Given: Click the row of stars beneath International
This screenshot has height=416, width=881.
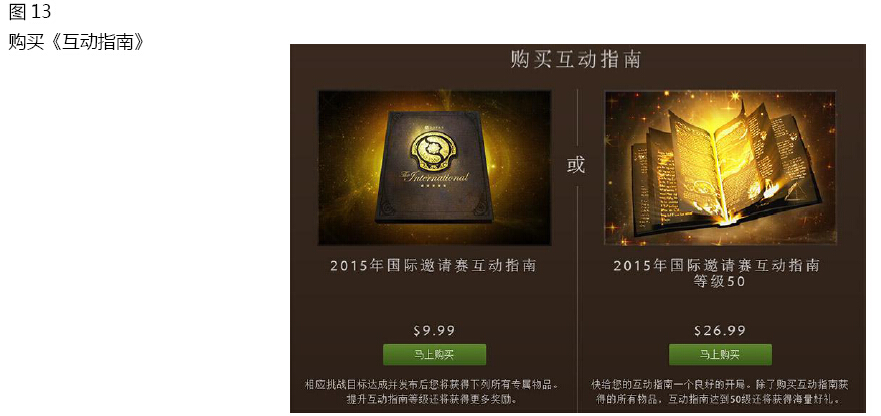Looking at the screenshot, I should pos(434,186).
